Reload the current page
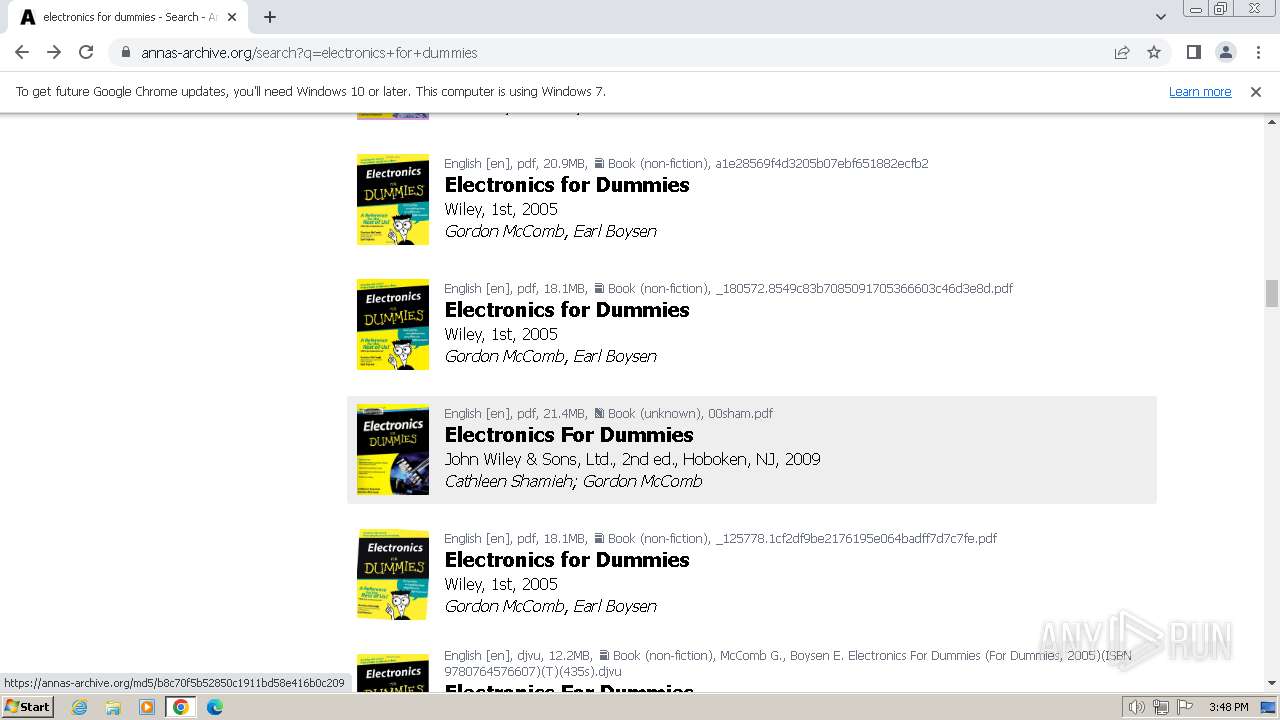The height and width of the screenshot is (720, 1280). tap(86, 52)
